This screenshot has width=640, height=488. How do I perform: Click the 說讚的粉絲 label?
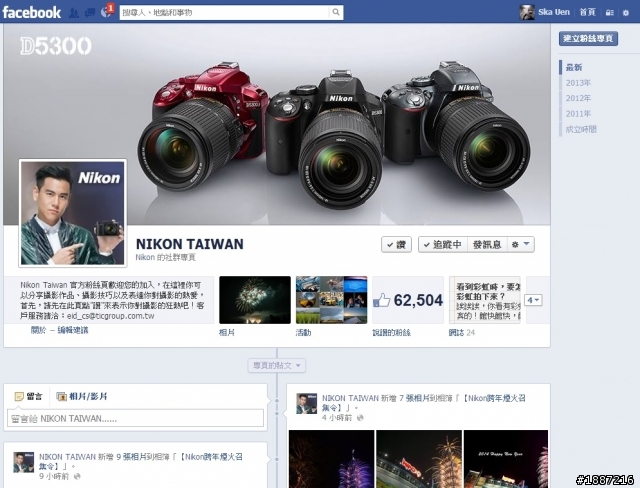pyautogui.click(x=391, y=333)
